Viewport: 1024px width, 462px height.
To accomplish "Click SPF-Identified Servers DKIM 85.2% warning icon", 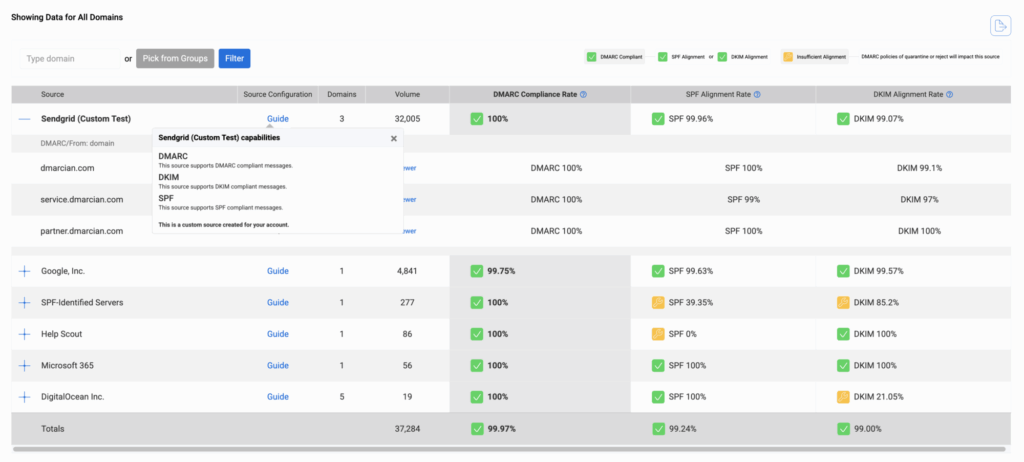I will click(843, 303).
